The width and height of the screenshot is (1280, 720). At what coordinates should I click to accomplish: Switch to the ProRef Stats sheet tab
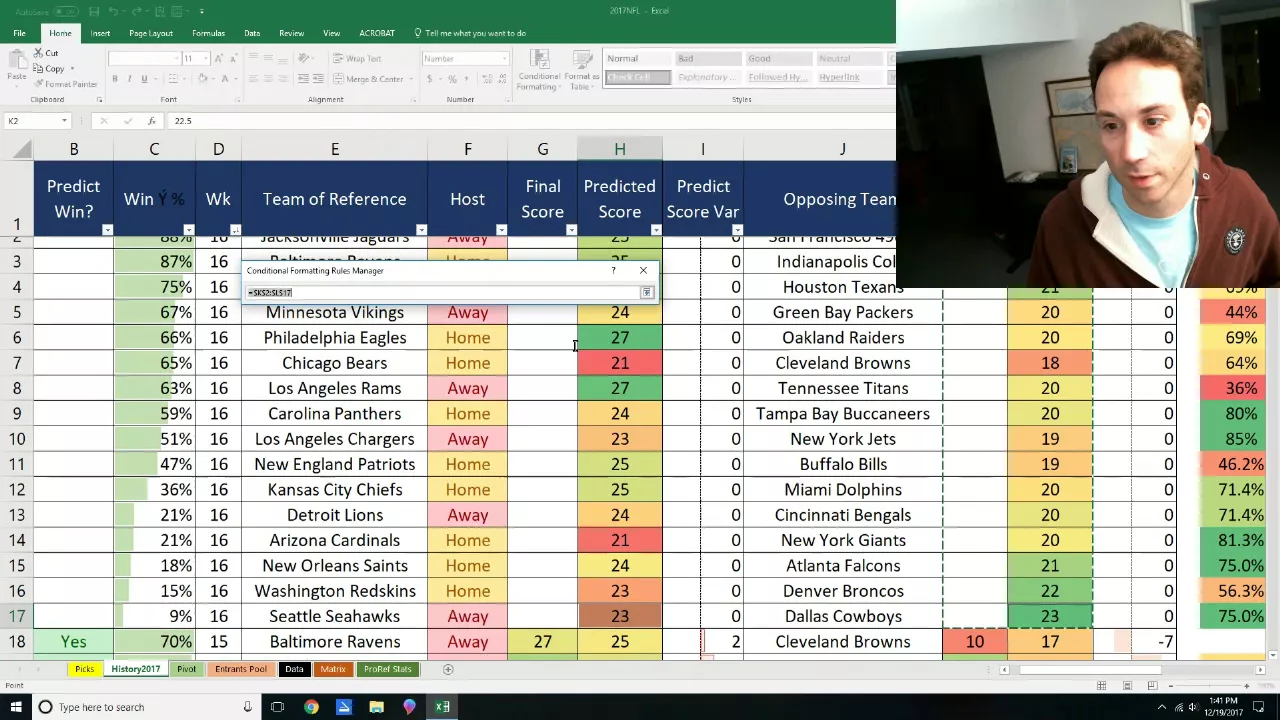coord(387,669)
